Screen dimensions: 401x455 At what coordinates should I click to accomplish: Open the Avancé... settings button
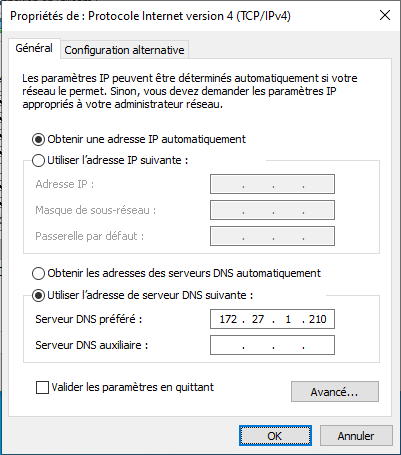(x=335, y=392)
